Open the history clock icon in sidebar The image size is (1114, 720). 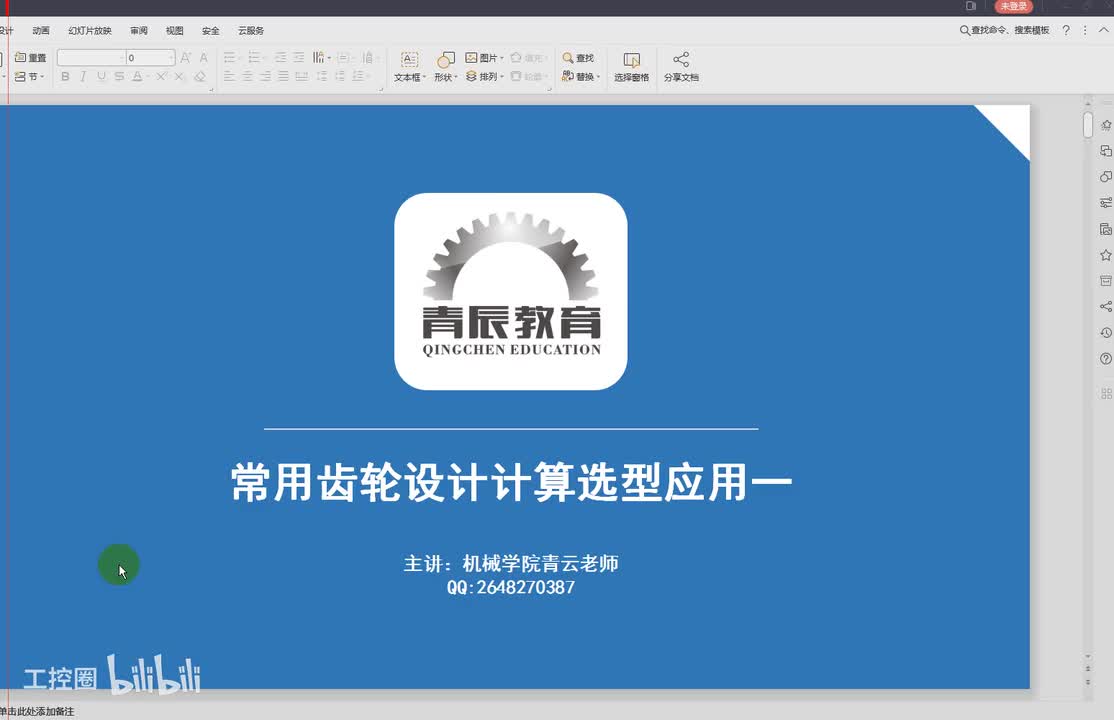point(1105,333)
